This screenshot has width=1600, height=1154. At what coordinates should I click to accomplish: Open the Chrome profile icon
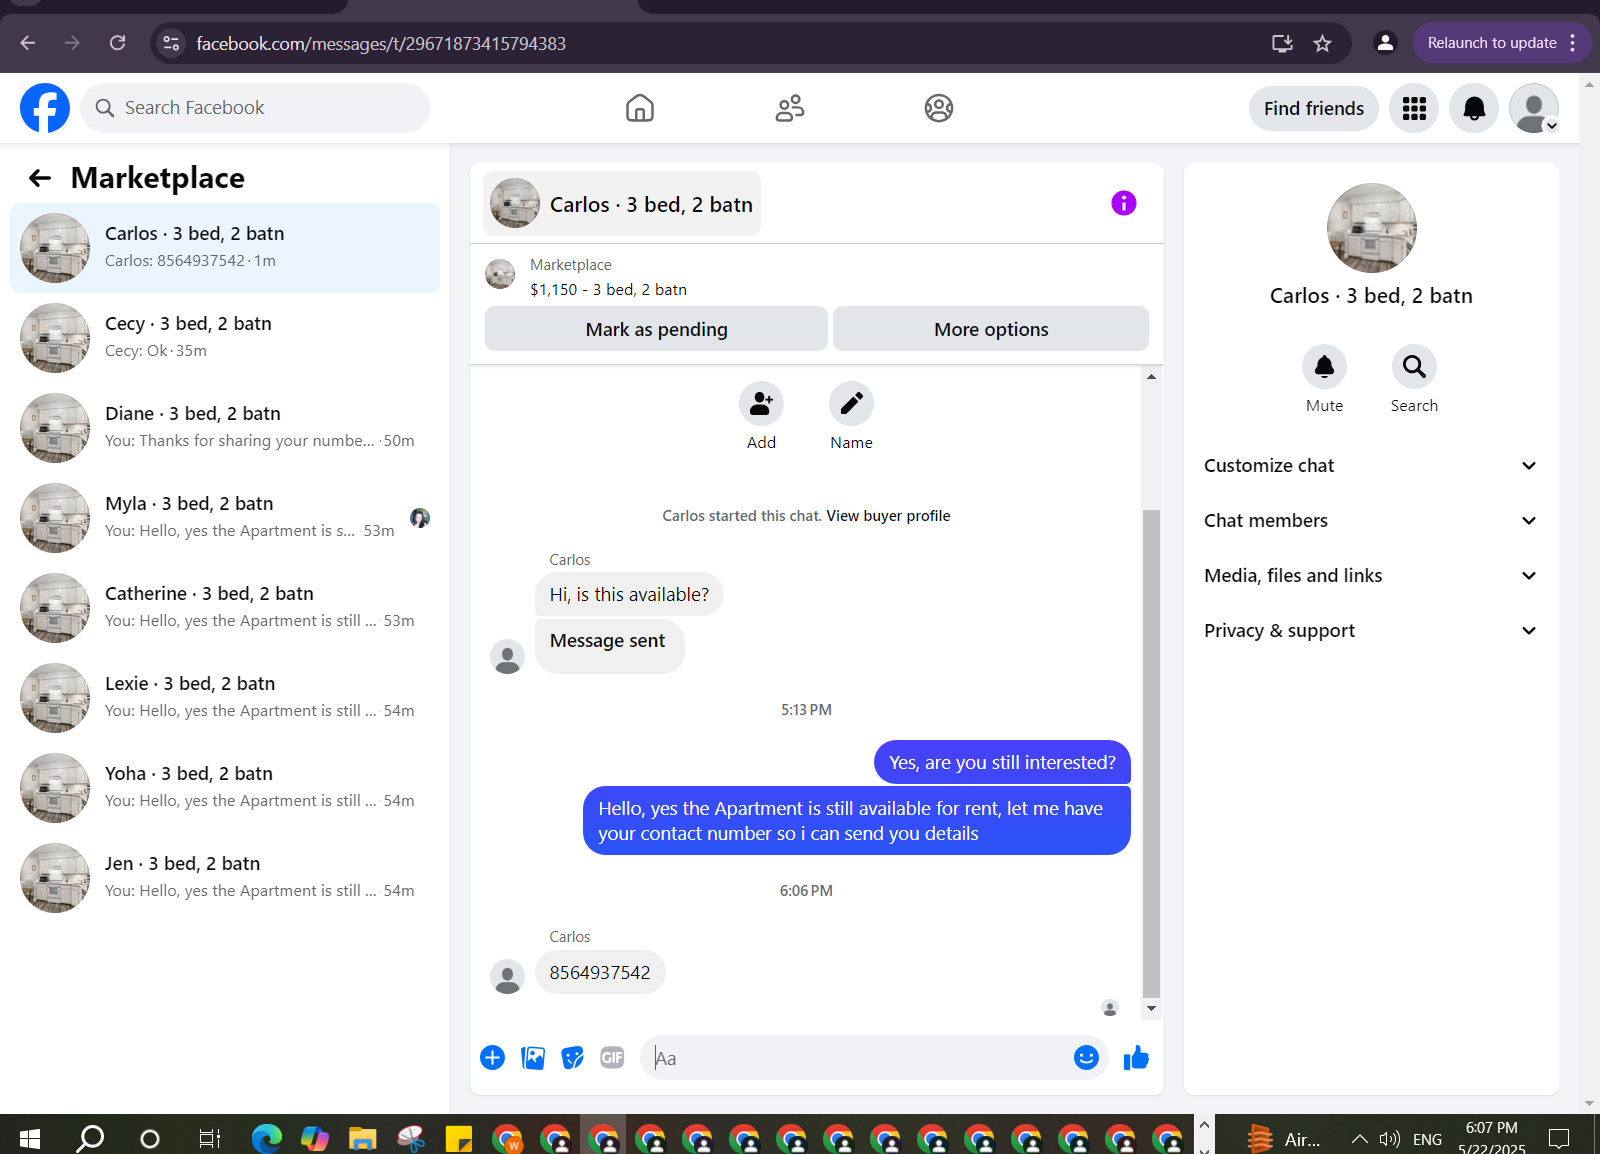1385,43
